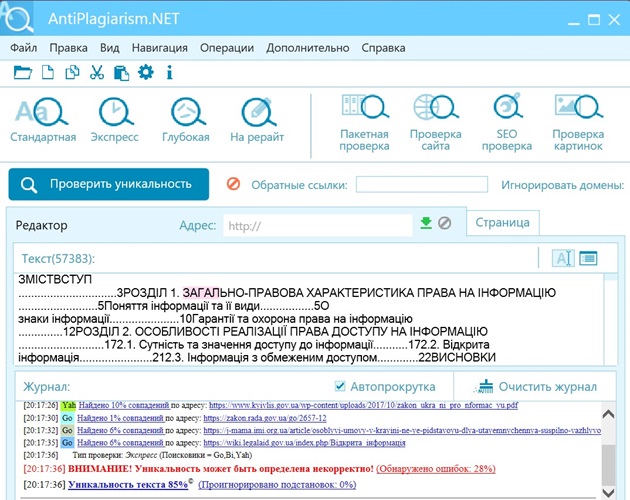Click the red prohibited icon near Обратные ссылки

click(233, 184)
